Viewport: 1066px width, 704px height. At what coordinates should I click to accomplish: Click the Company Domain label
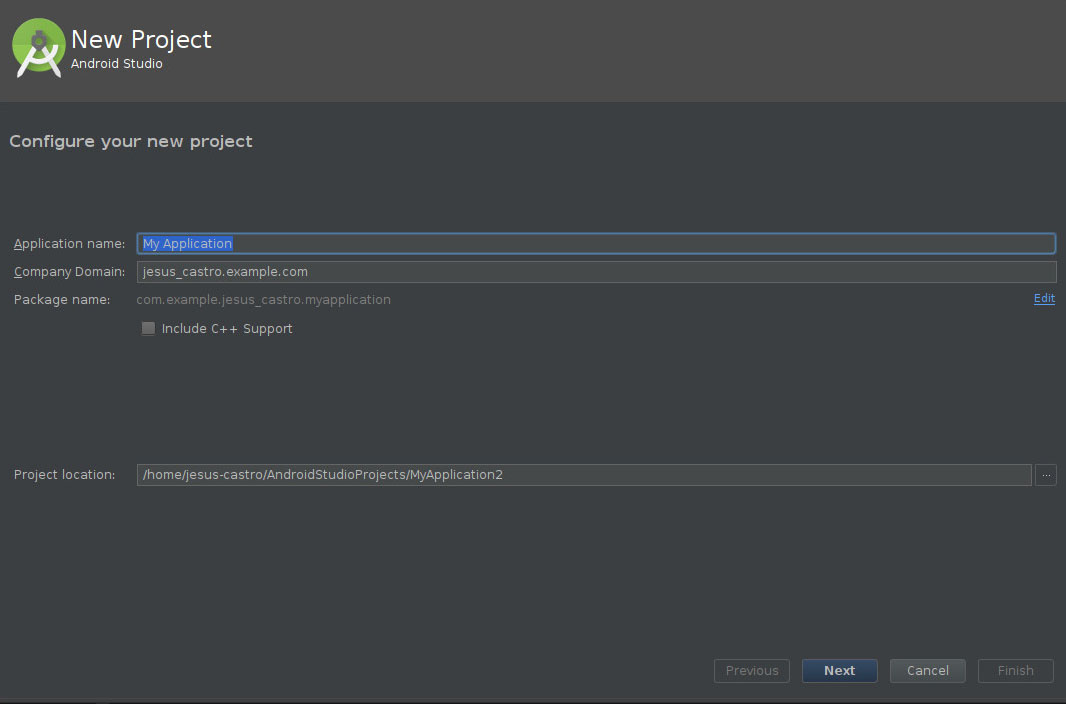[x=69, y=272]
